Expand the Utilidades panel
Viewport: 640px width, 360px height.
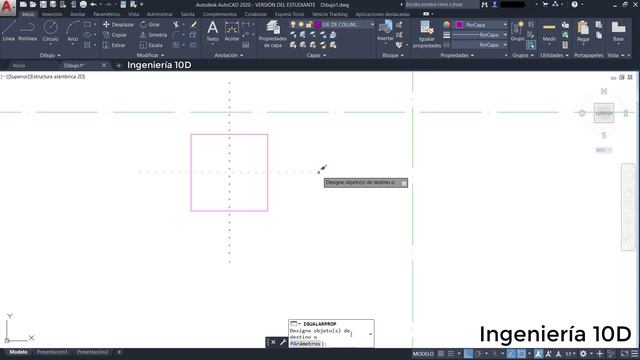554,55
